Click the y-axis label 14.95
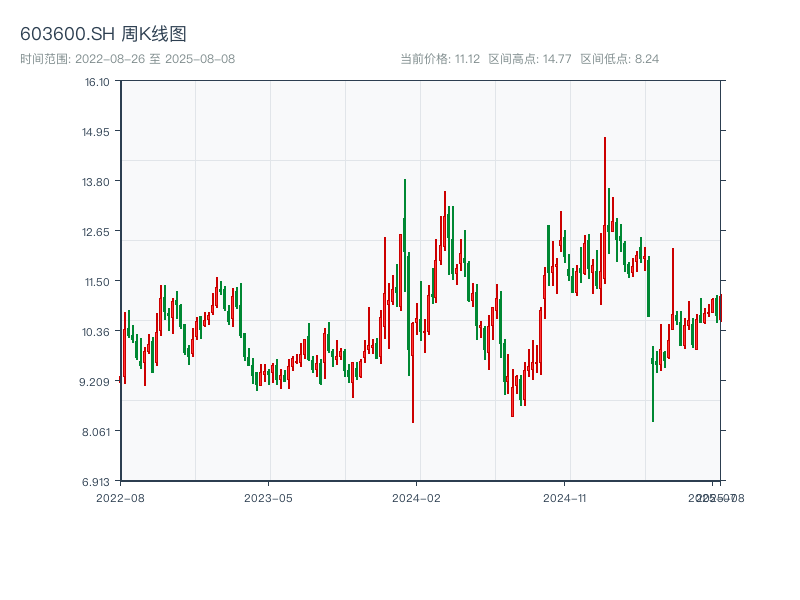This screenshot has height=600, width=800. click(x=96, y=132)
